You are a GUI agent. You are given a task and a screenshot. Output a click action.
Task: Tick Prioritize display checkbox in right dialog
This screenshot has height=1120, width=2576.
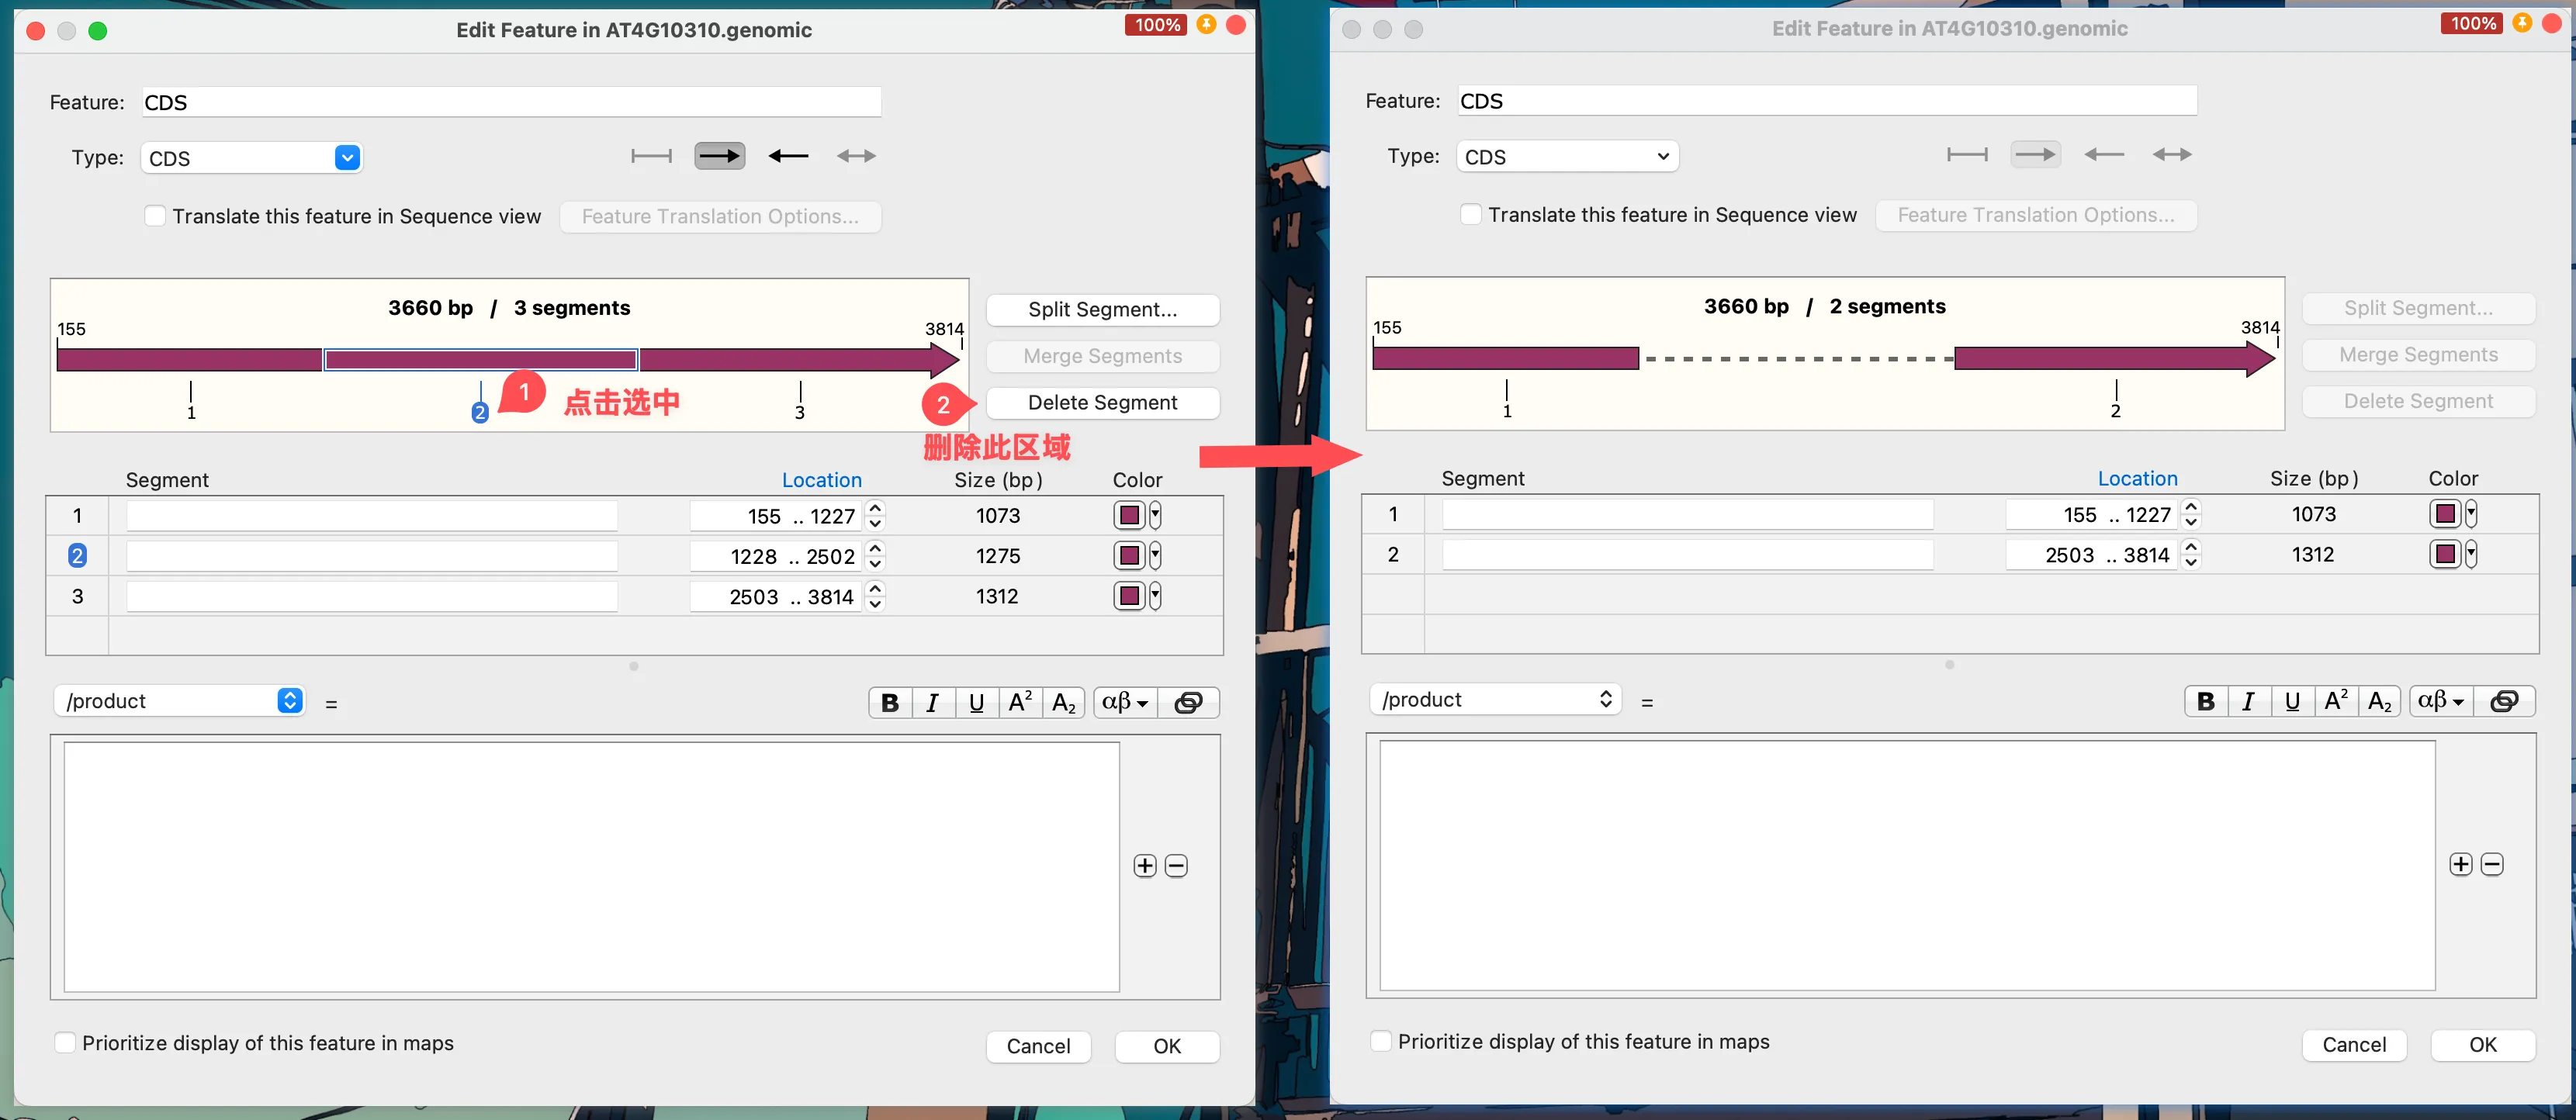click(1381, 1041)
